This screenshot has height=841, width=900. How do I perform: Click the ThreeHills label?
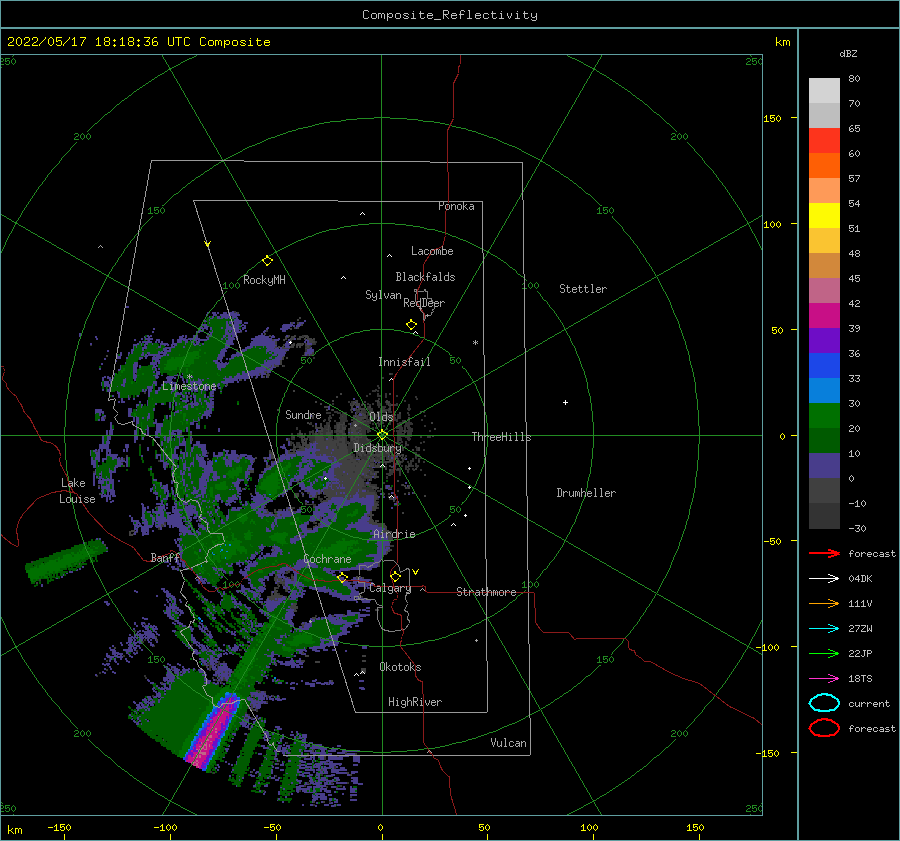[502, 437]
